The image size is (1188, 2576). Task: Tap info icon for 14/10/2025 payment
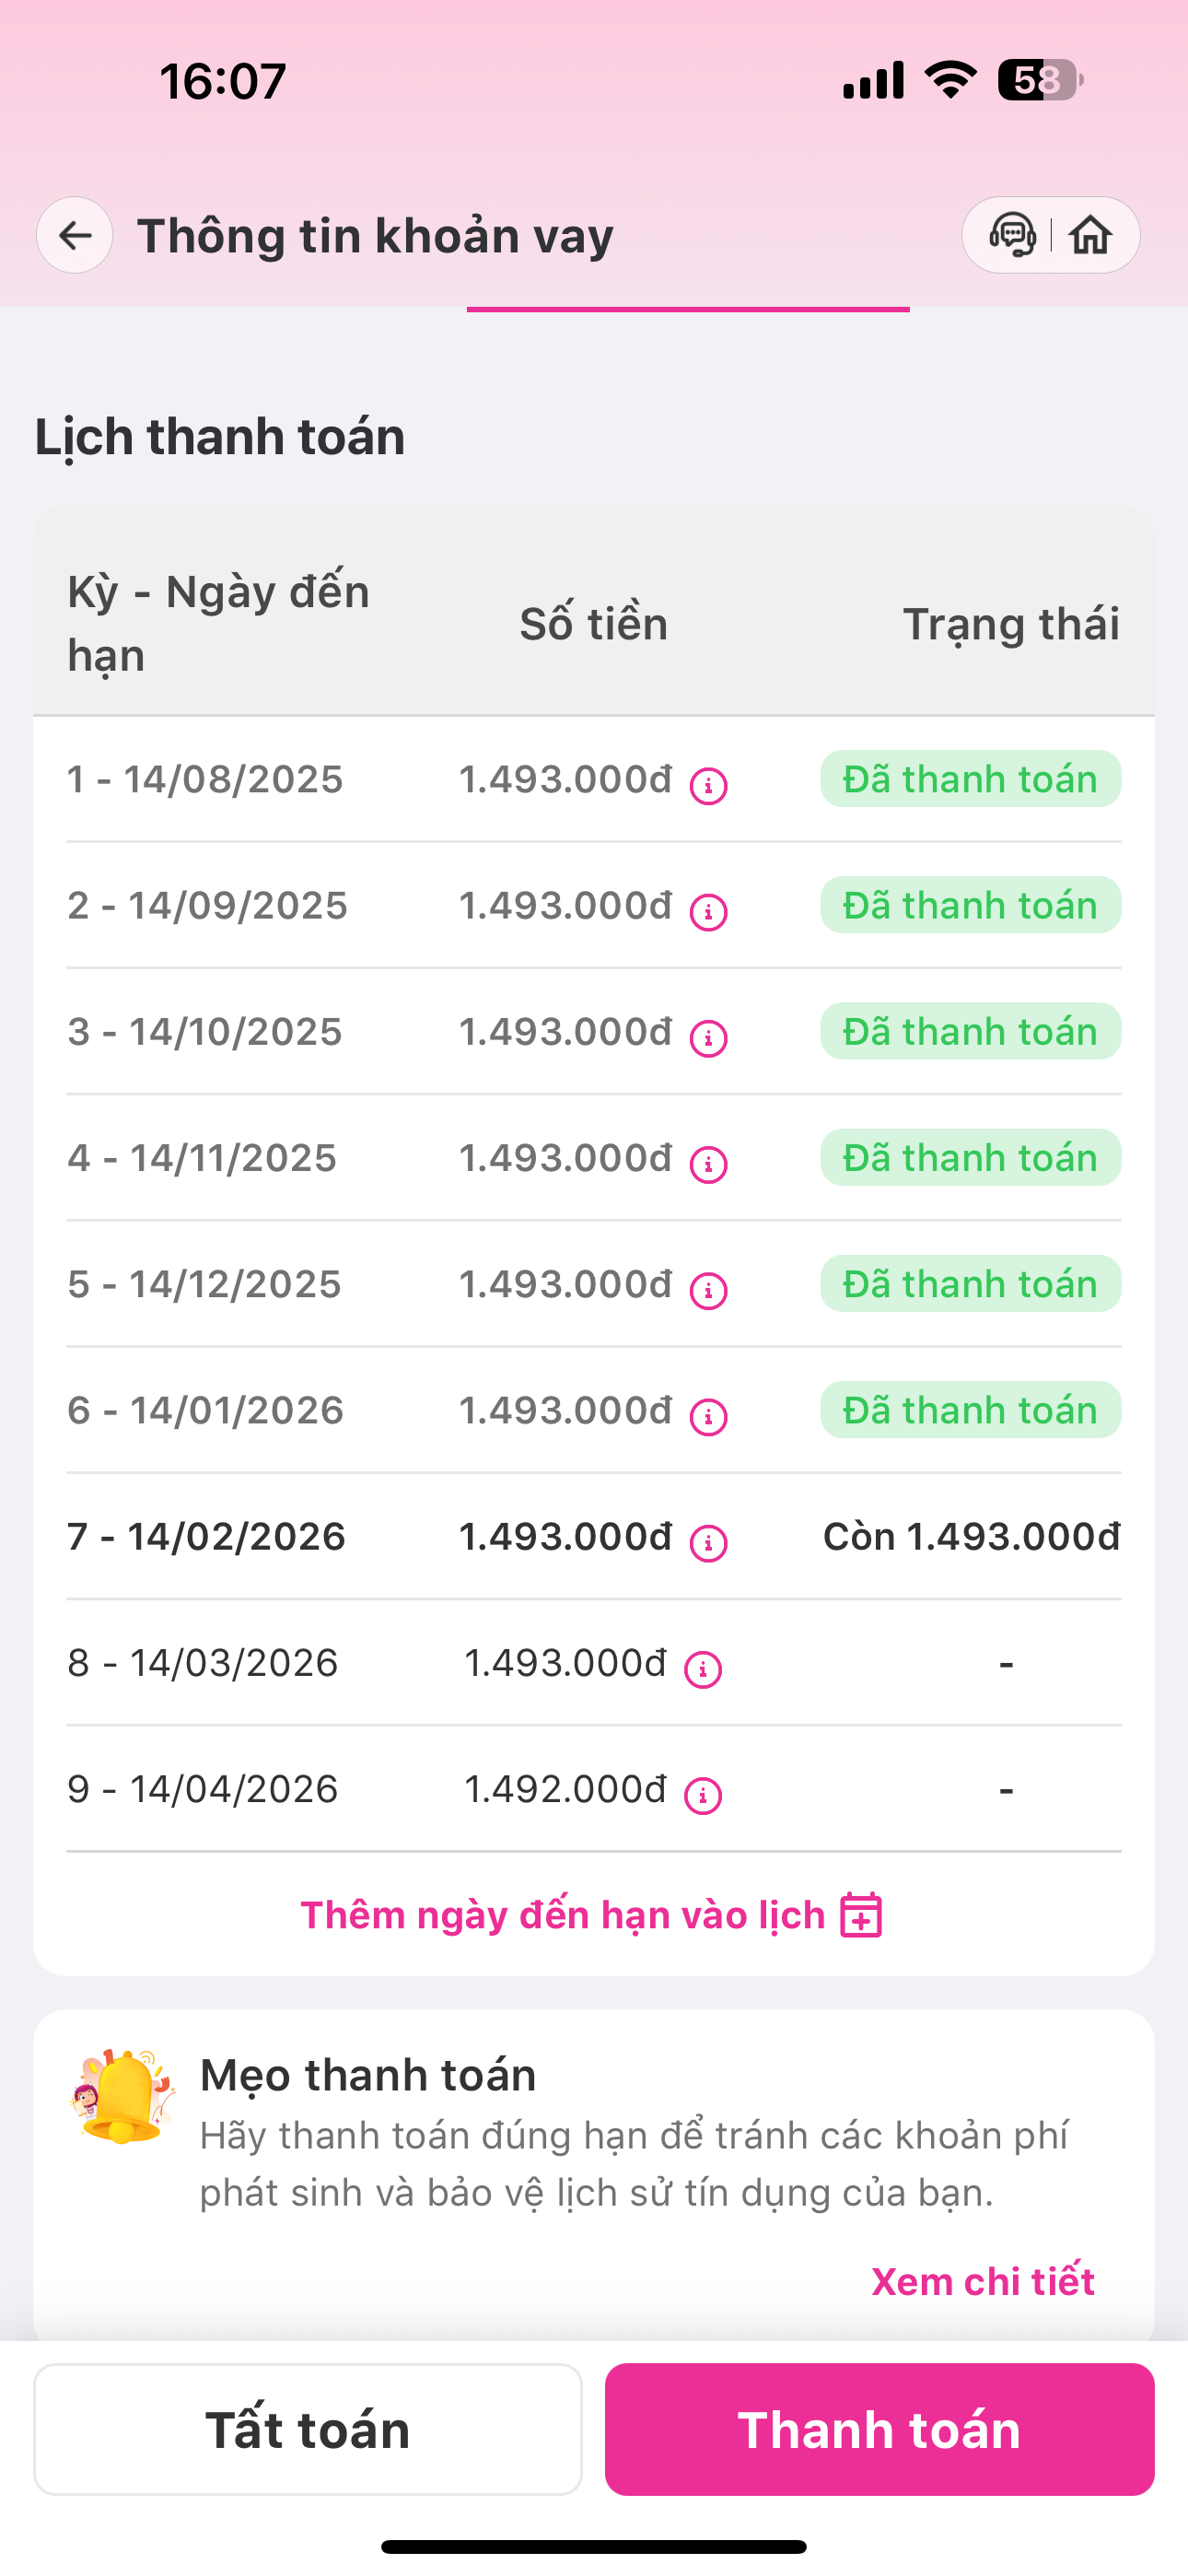[x=708, y=1037]
